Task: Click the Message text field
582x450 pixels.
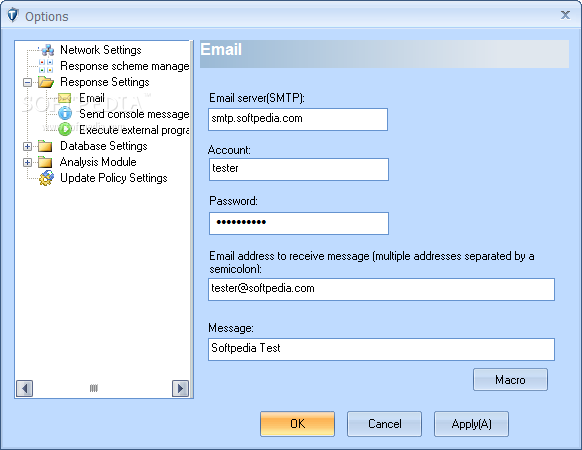Action: point(382,349)
